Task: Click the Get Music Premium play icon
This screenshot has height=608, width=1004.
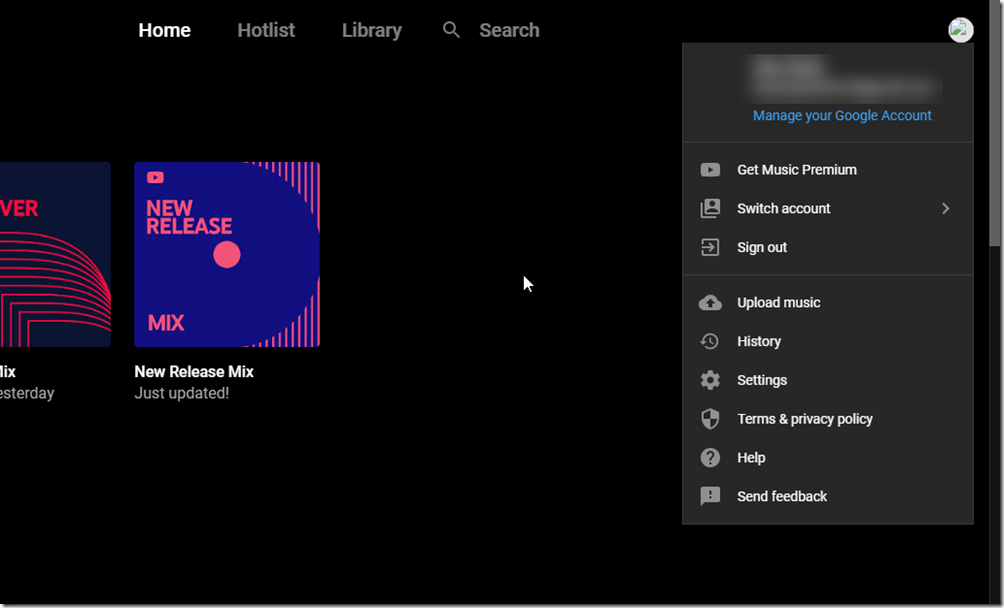Action: point(710,170)
